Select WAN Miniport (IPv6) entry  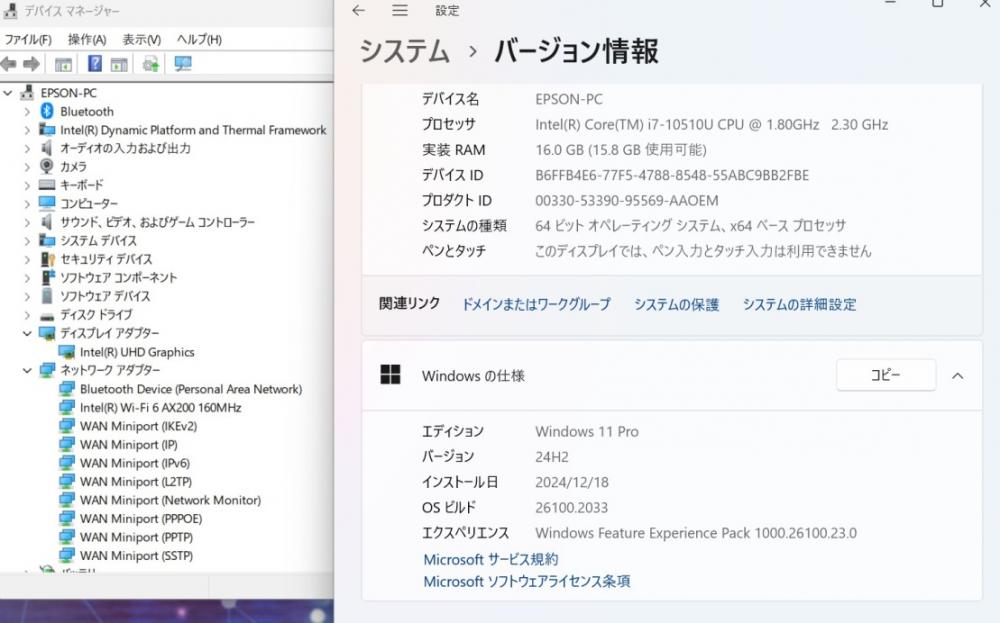click(135, 463)
